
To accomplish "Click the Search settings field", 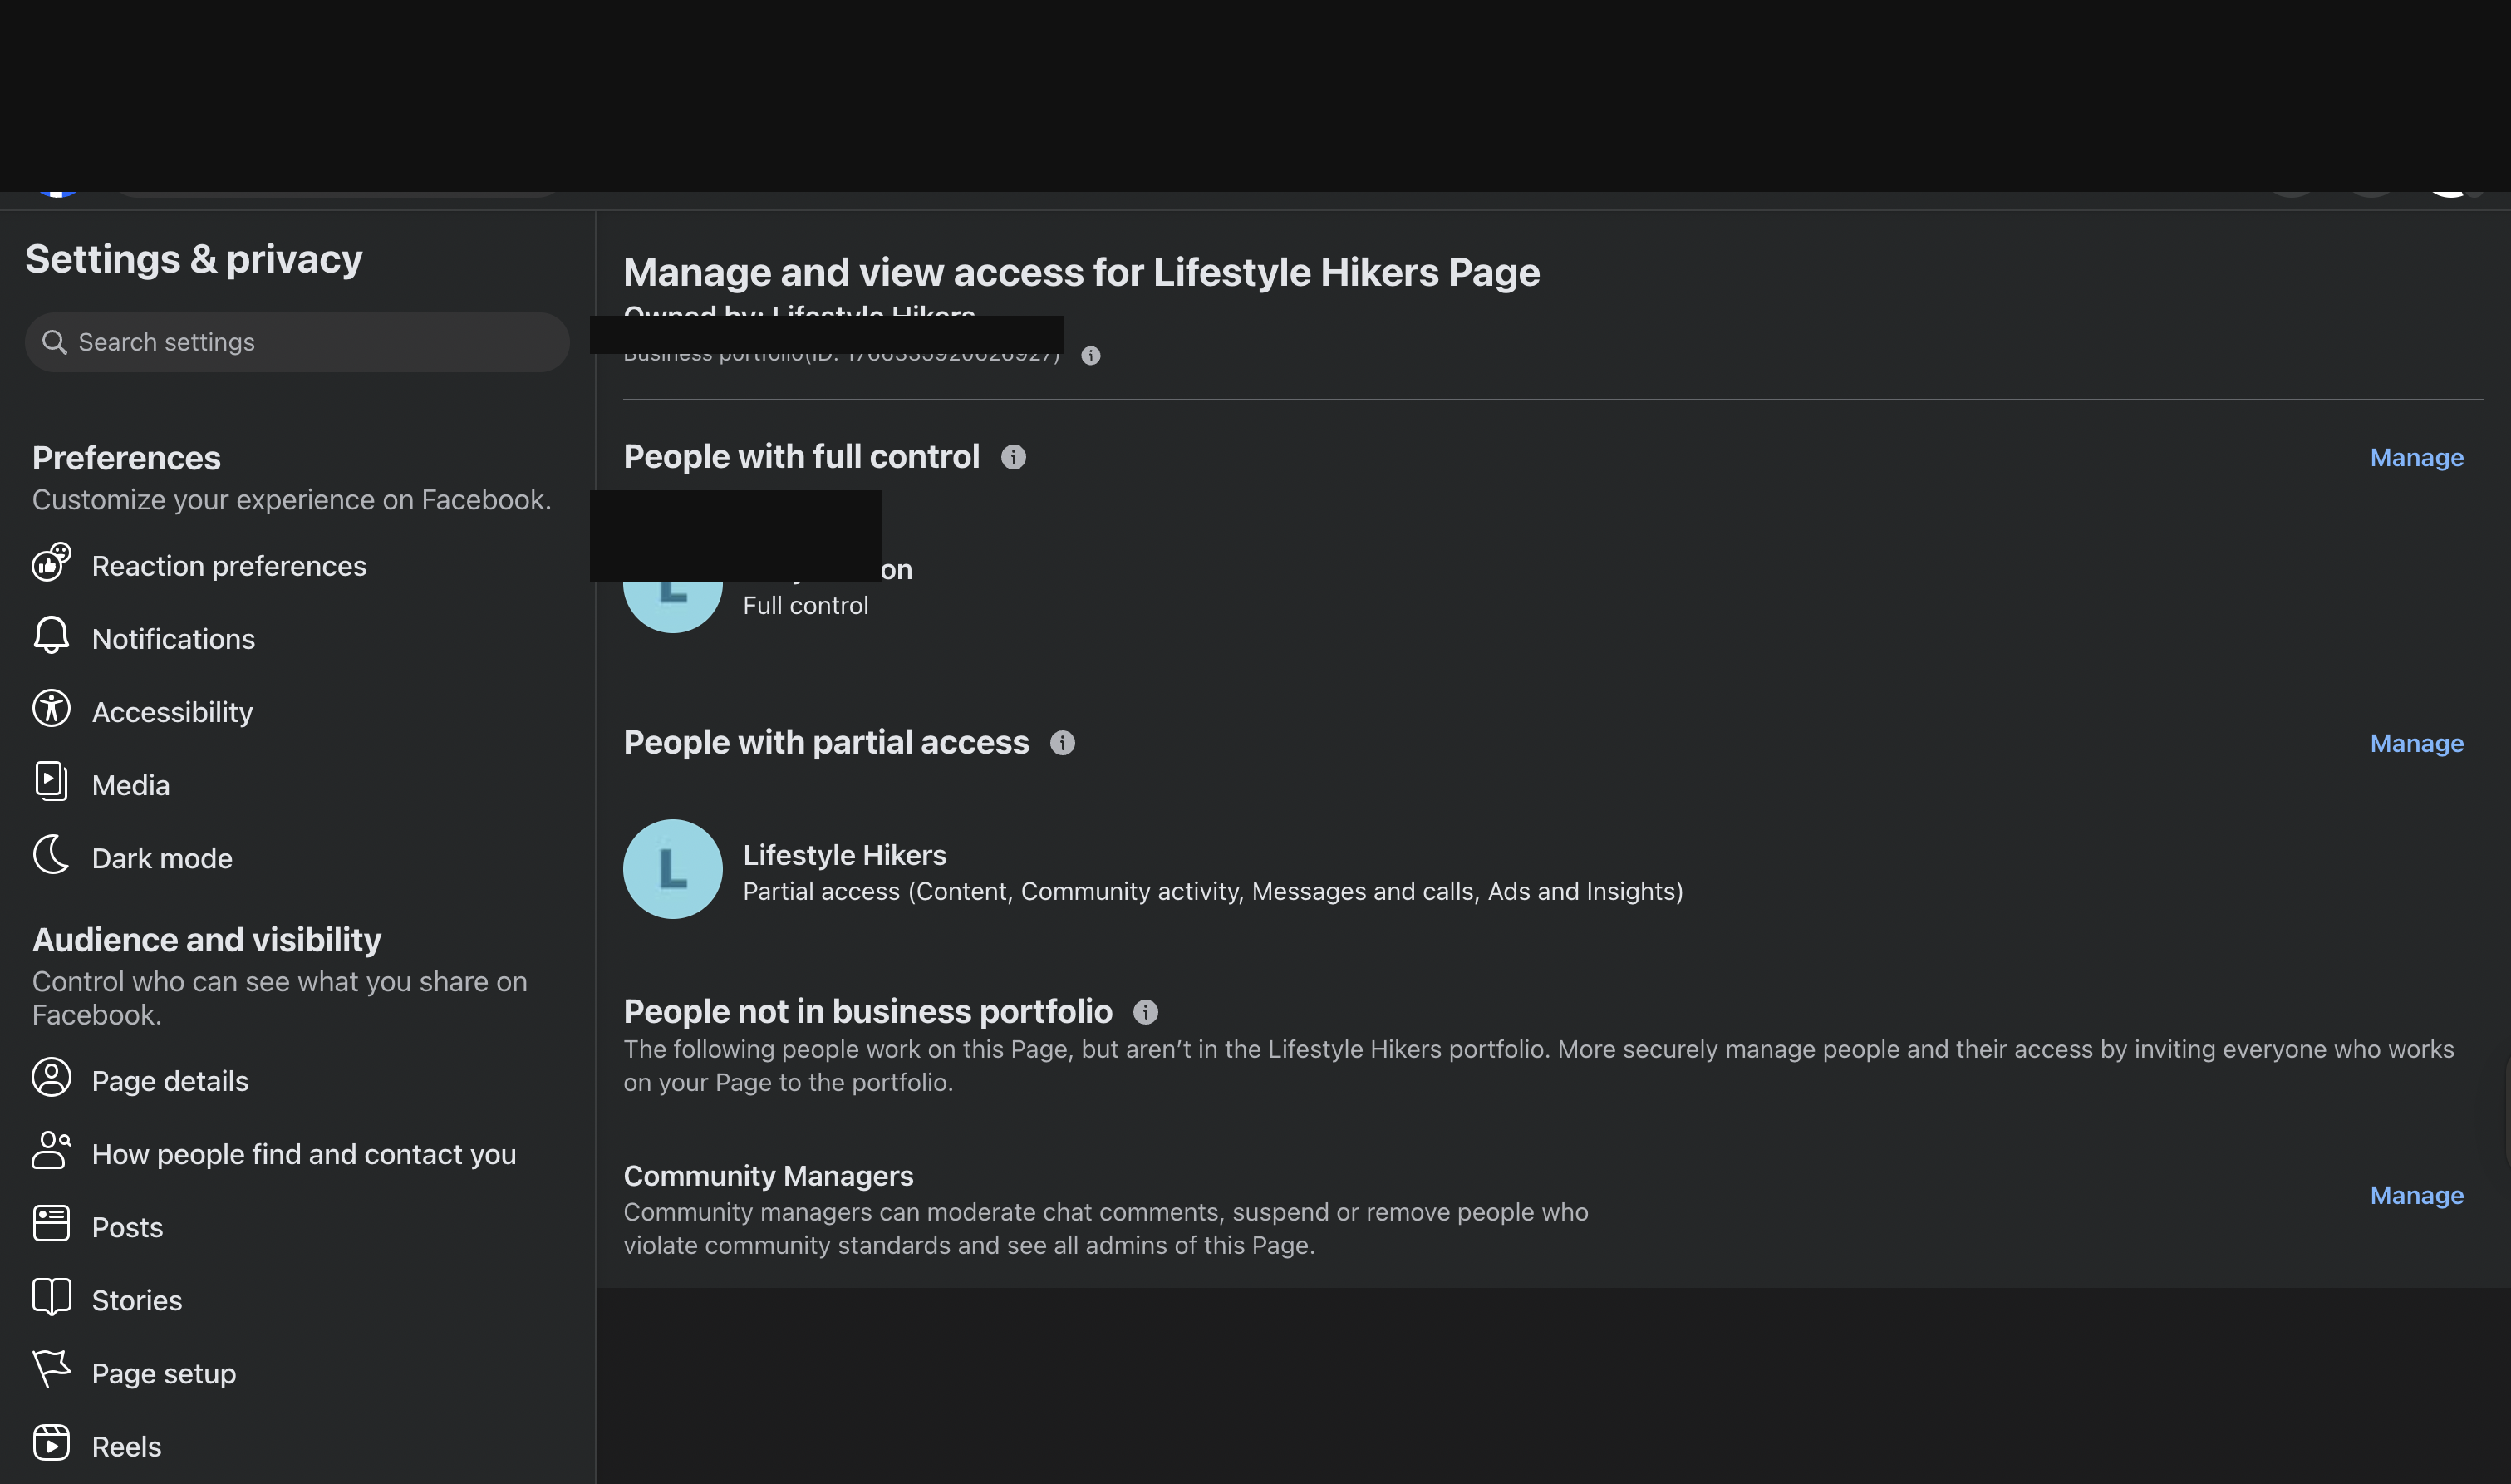I will 296,341.
